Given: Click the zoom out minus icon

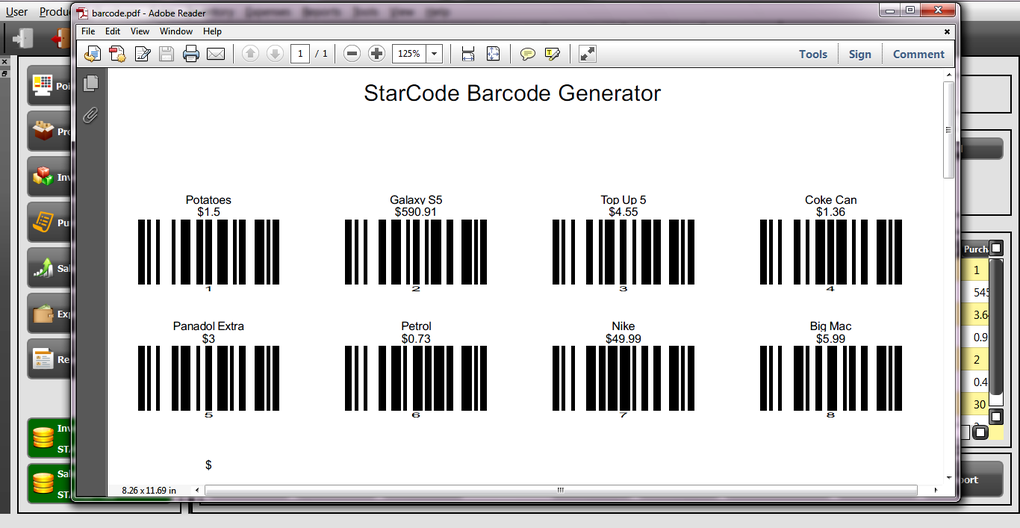Looking at the screenshot, I should pyautogui.click(x=352, y=54).
